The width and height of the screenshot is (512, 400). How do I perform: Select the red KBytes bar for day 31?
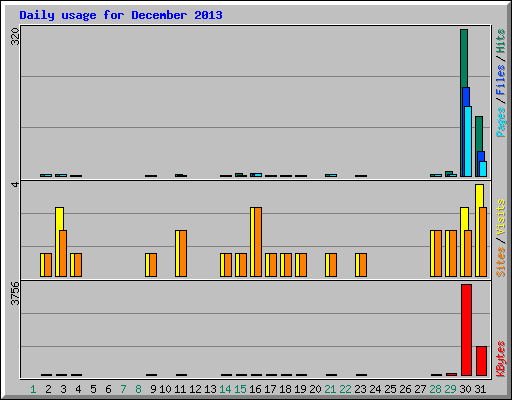481,361
